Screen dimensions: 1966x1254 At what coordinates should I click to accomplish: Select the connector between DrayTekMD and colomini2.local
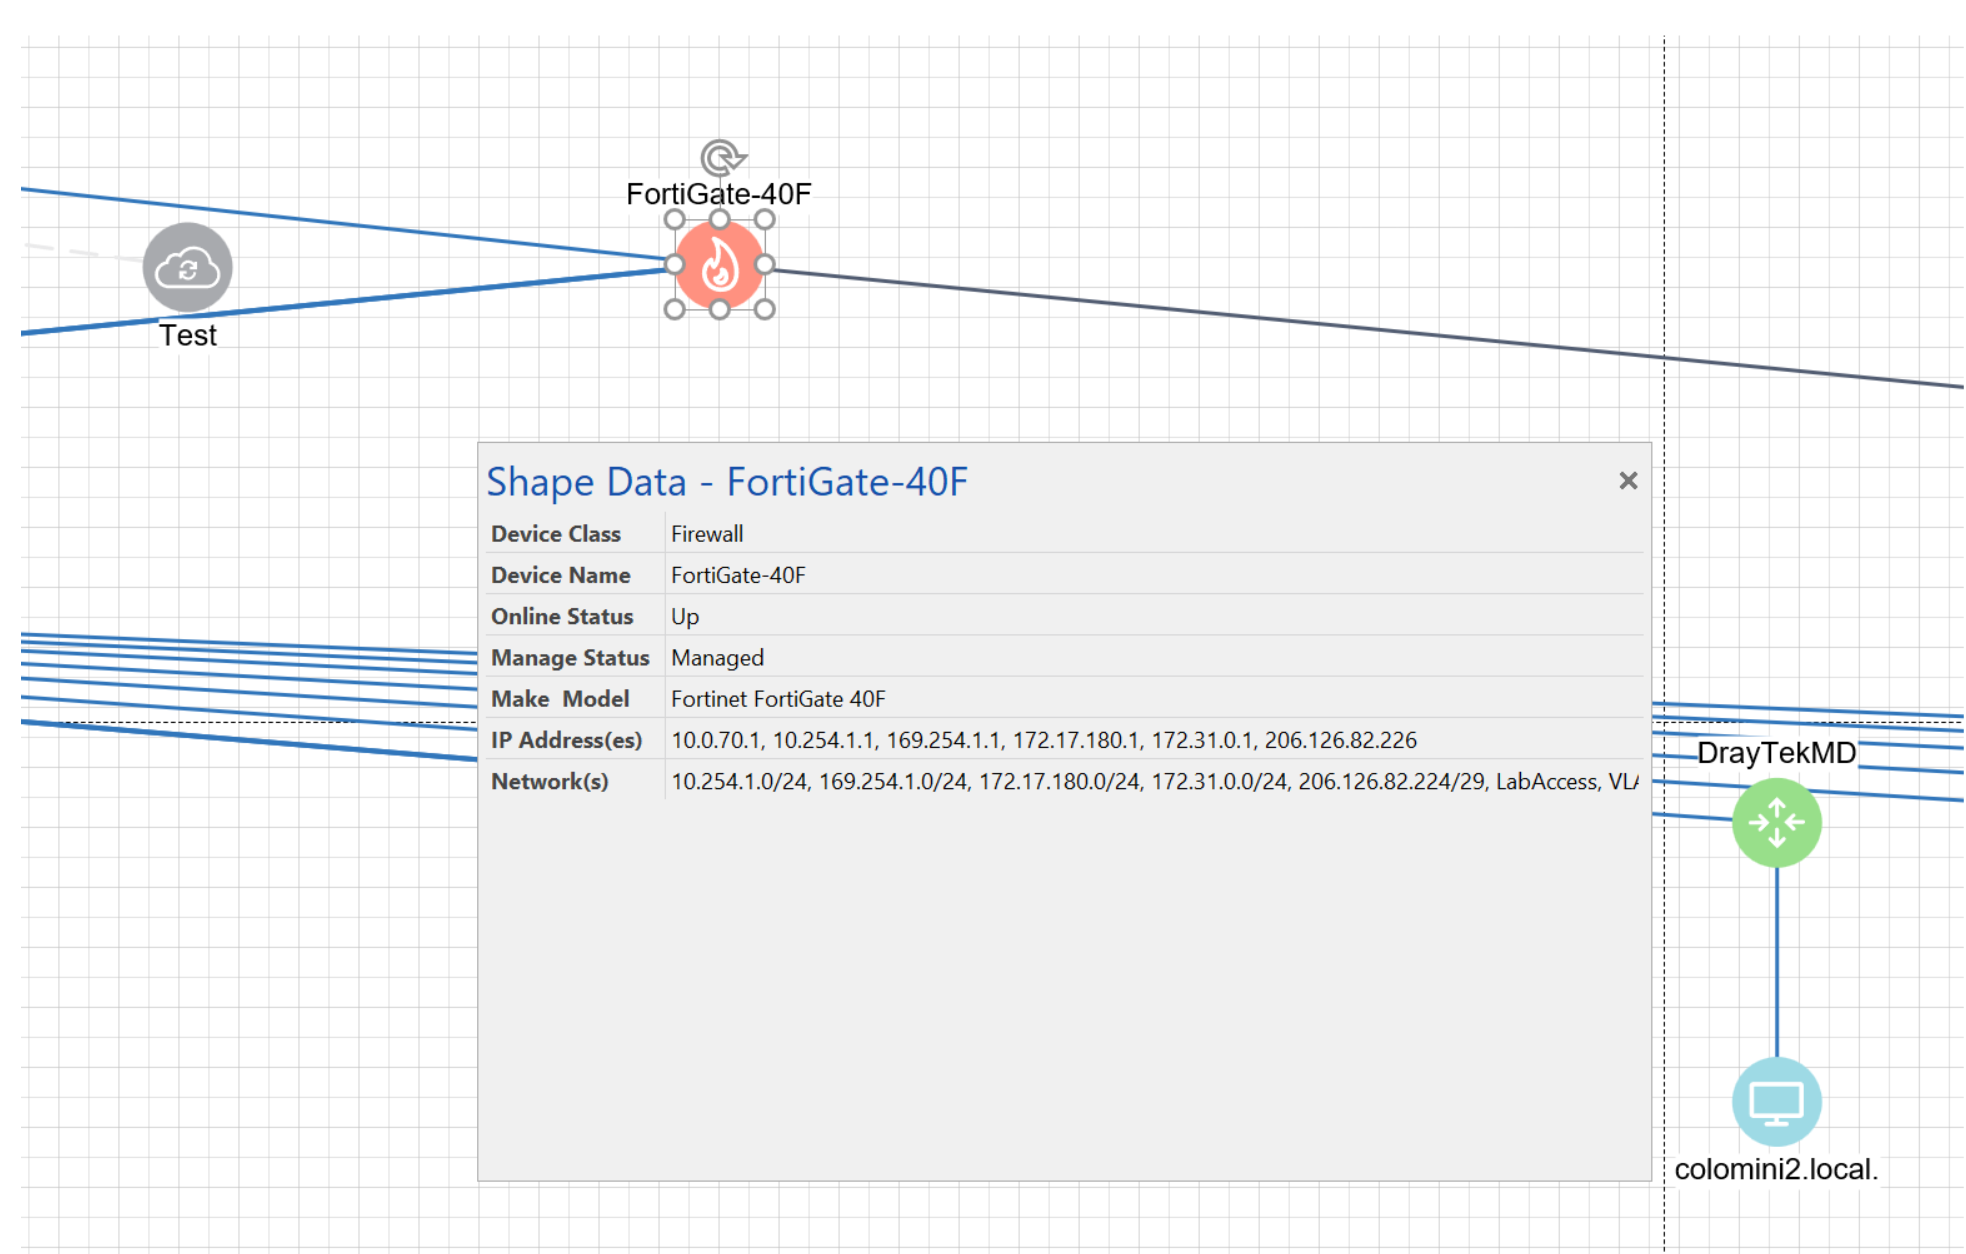tap(1776, 962)
